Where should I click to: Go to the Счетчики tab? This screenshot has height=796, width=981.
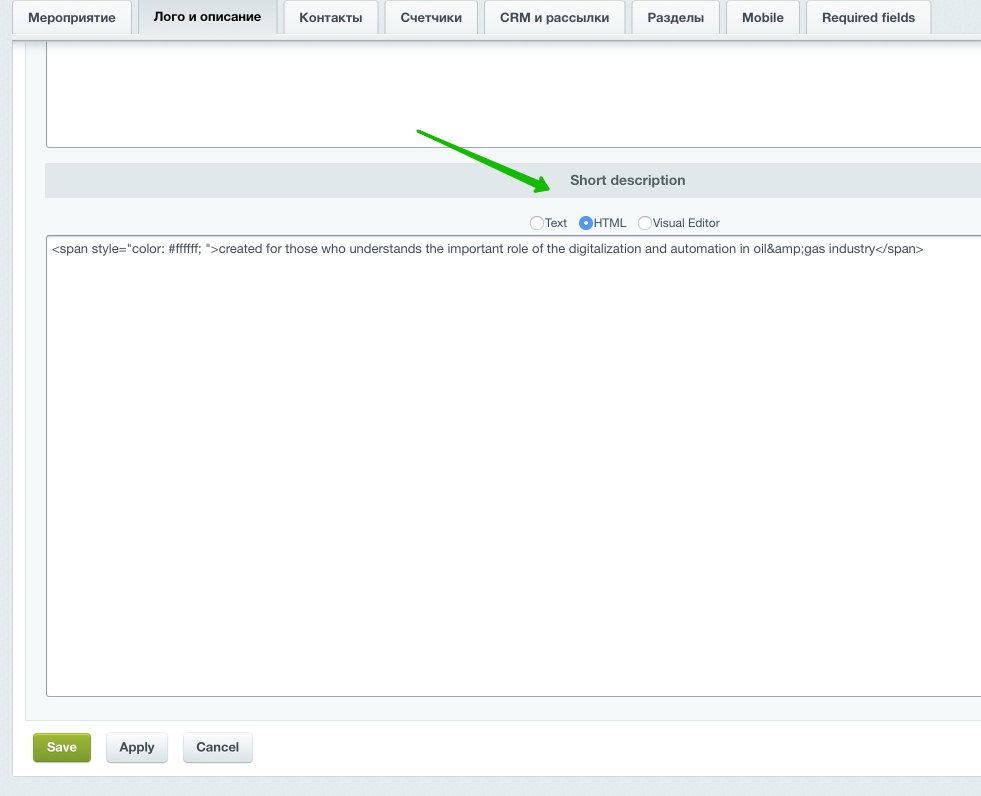tap(431, 18)
